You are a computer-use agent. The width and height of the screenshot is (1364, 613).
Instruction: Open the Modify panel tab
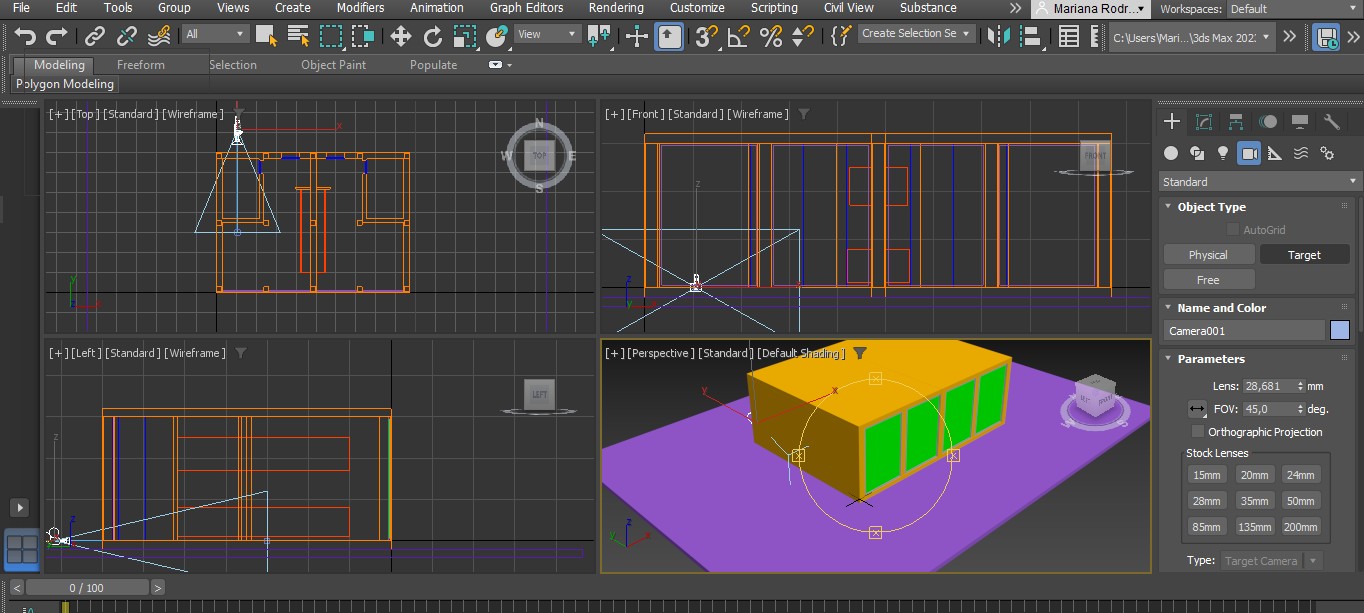pyautogui.click(x=1204, y=122)
